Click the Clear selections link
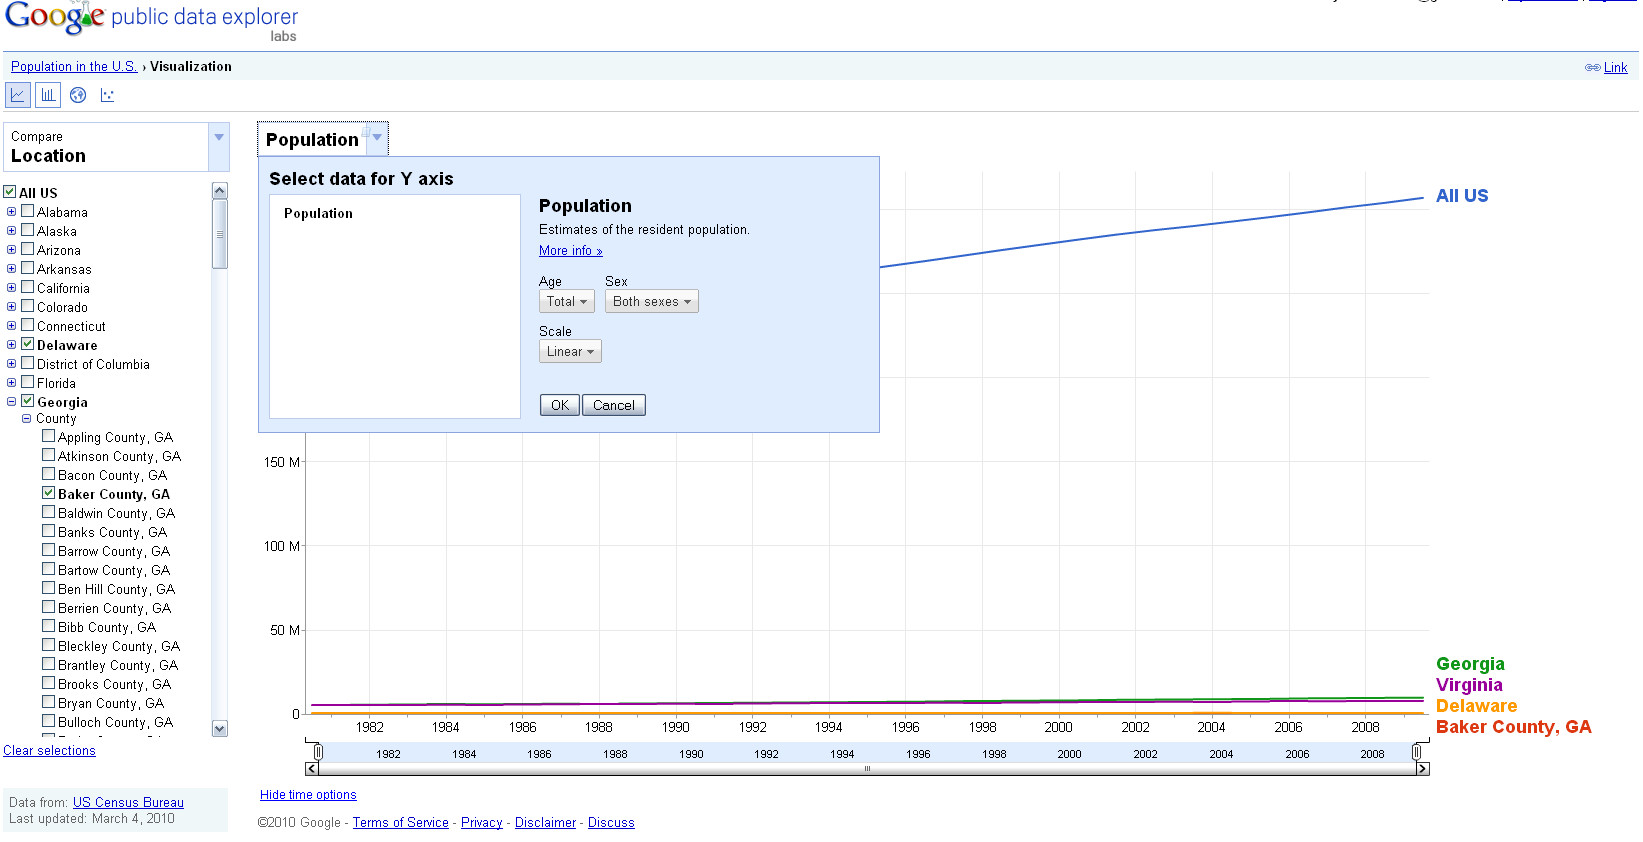Image resolution: width=1643 pixels, height=842 pixels. click(49, 751)
